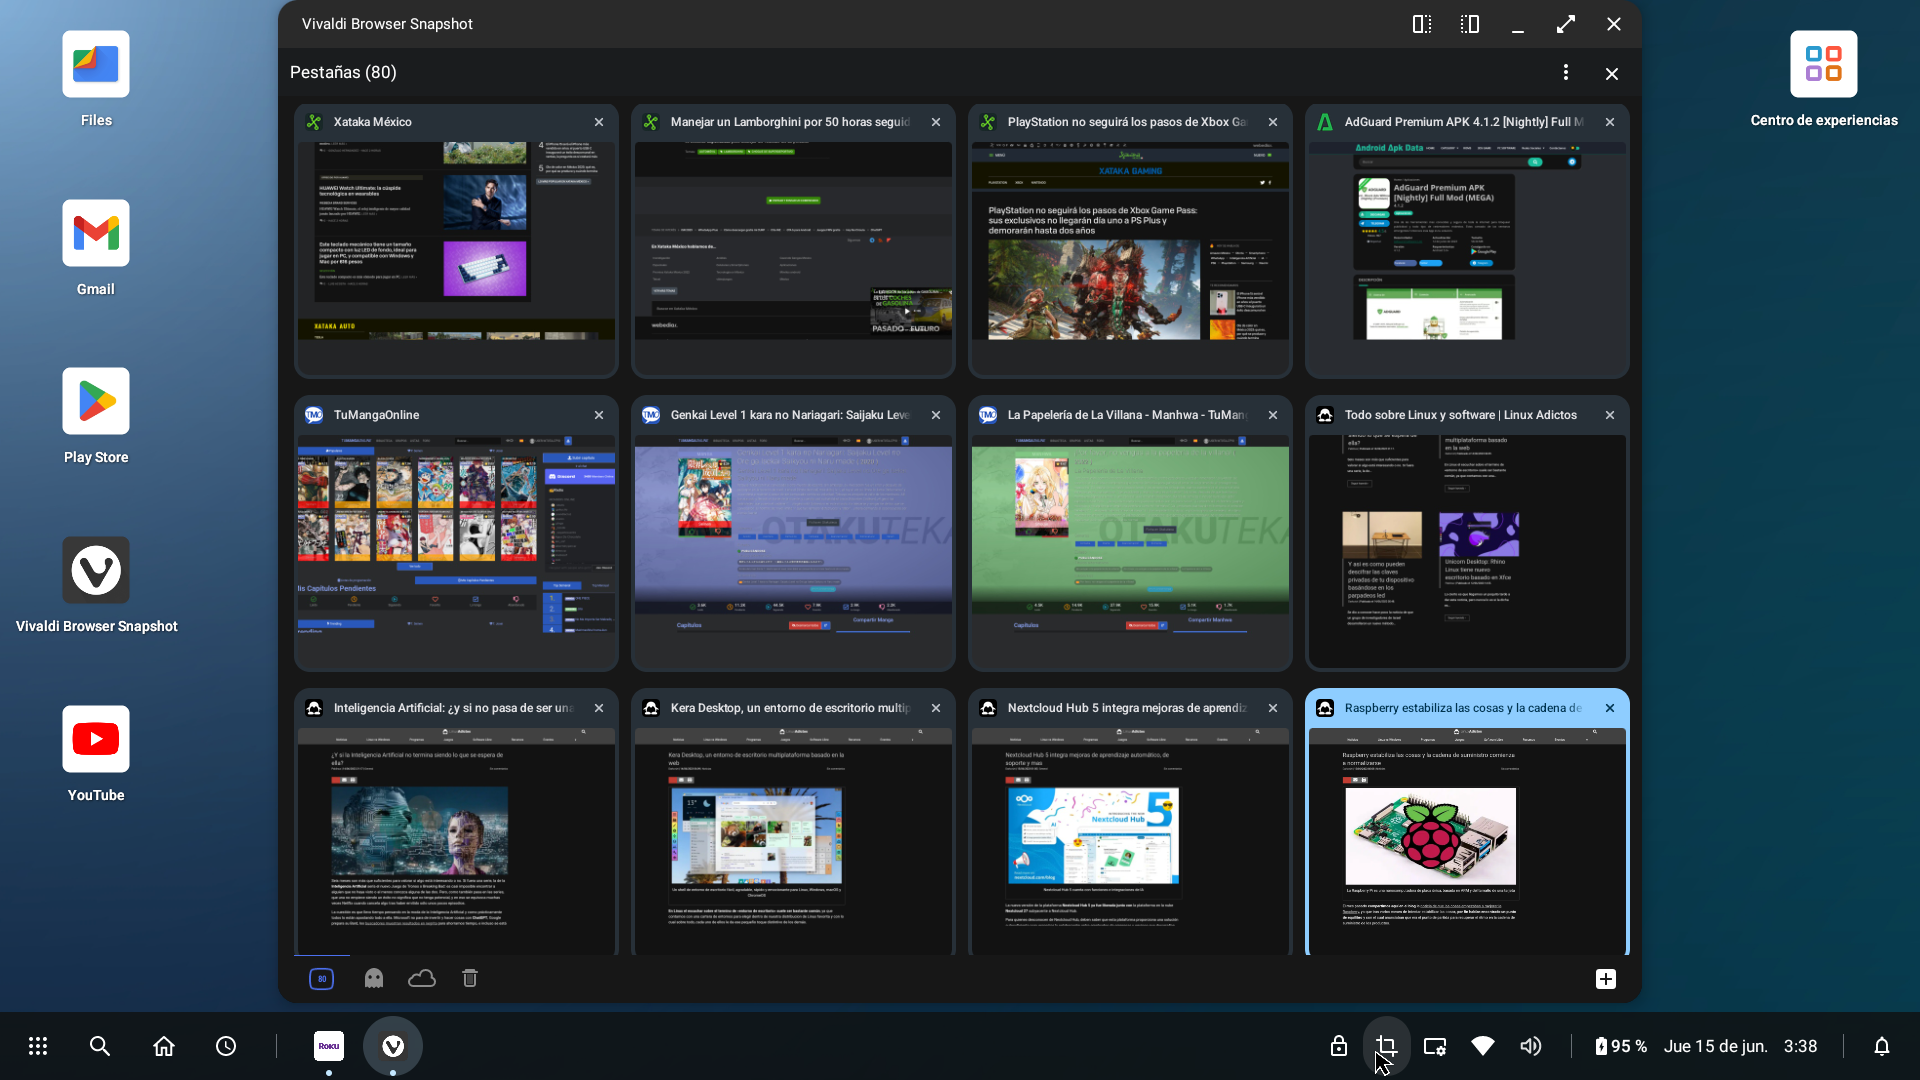Screen dimensions: 1920x1080
Task: Close the TuMangaOnline tab
Action: click(599, 415)
